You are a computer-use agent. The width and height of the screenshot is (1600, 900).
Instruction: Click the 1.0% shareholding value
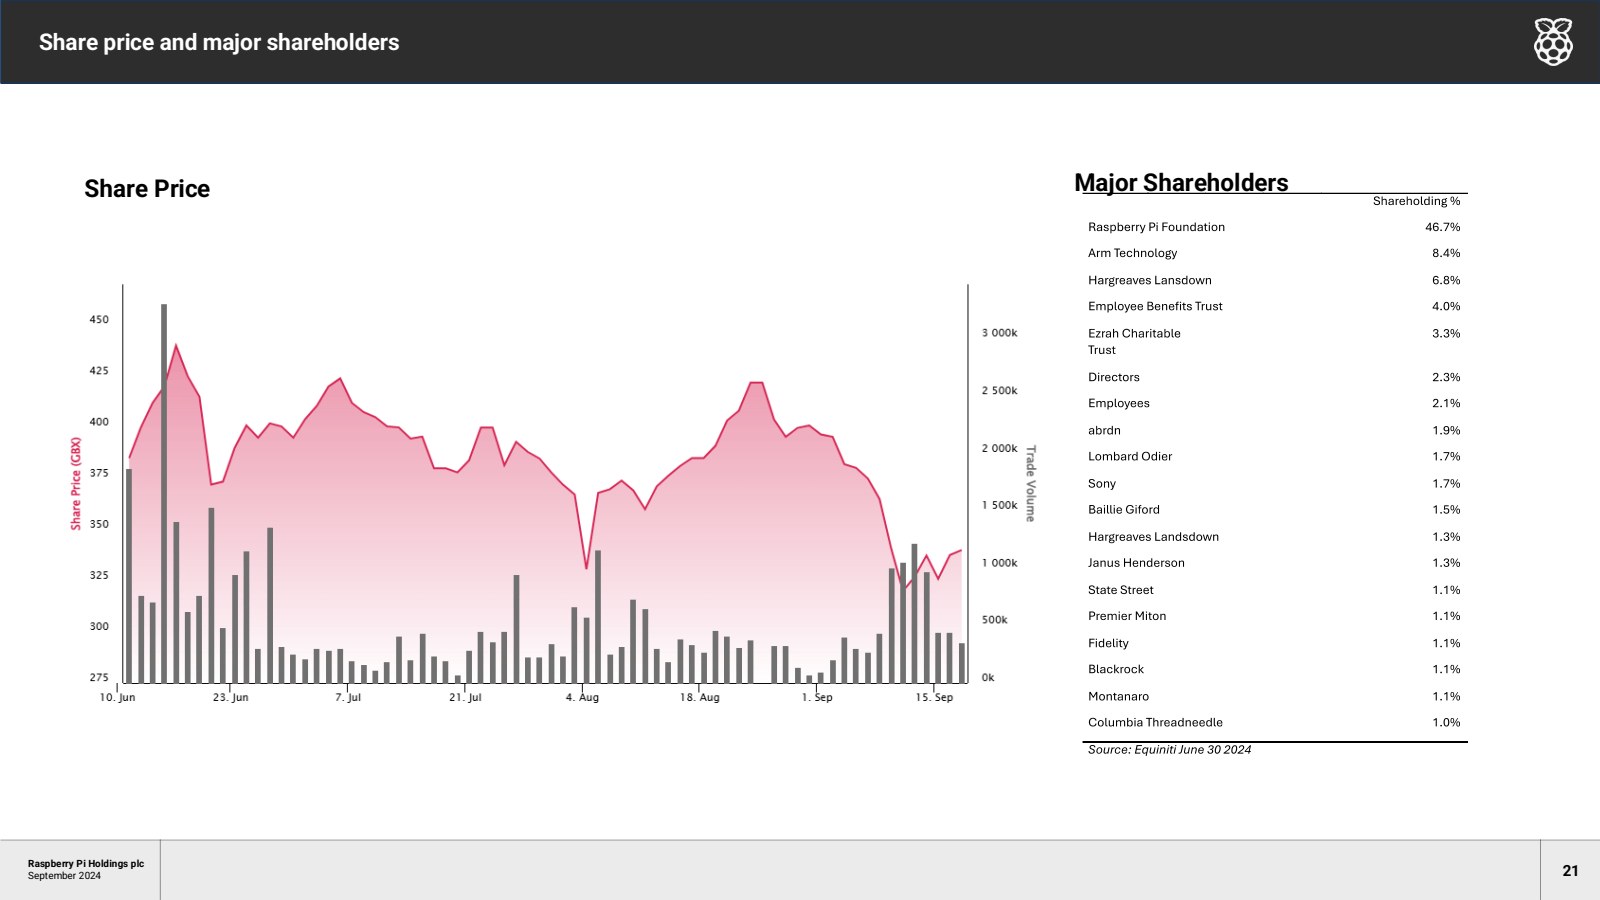coord(1446,722)
